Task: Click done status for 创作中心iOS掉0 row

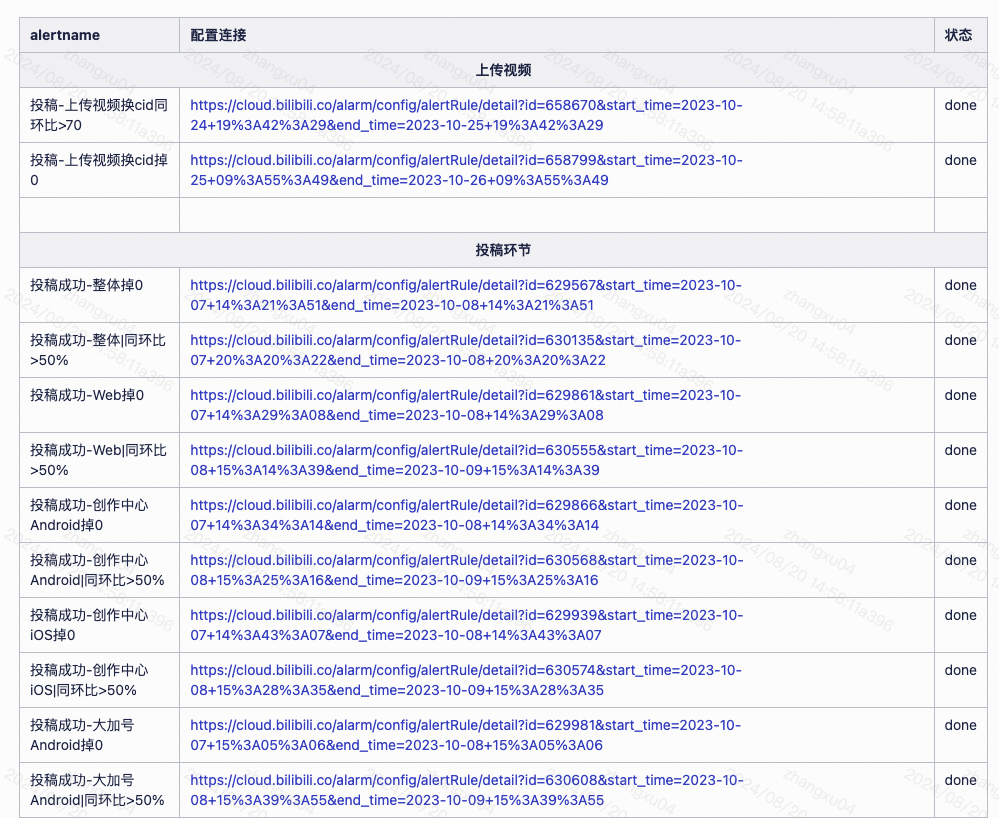Action: coord(960,615)
